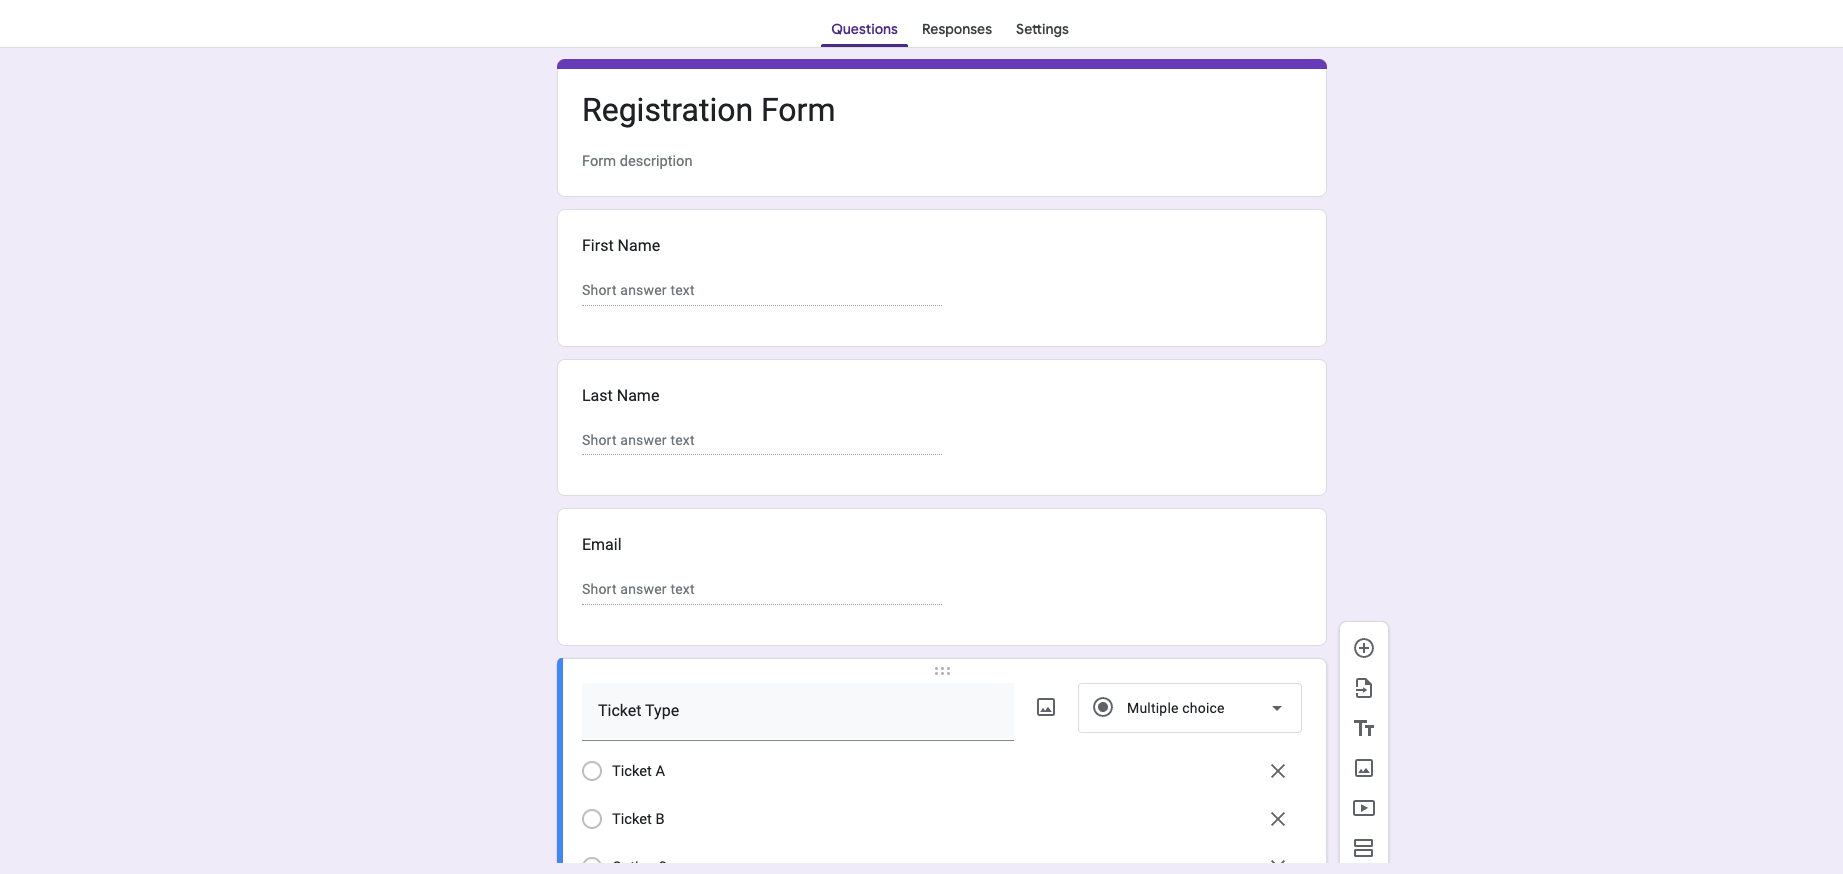Open the Settings tab
1843x874 pixels.
(1041, 29)
